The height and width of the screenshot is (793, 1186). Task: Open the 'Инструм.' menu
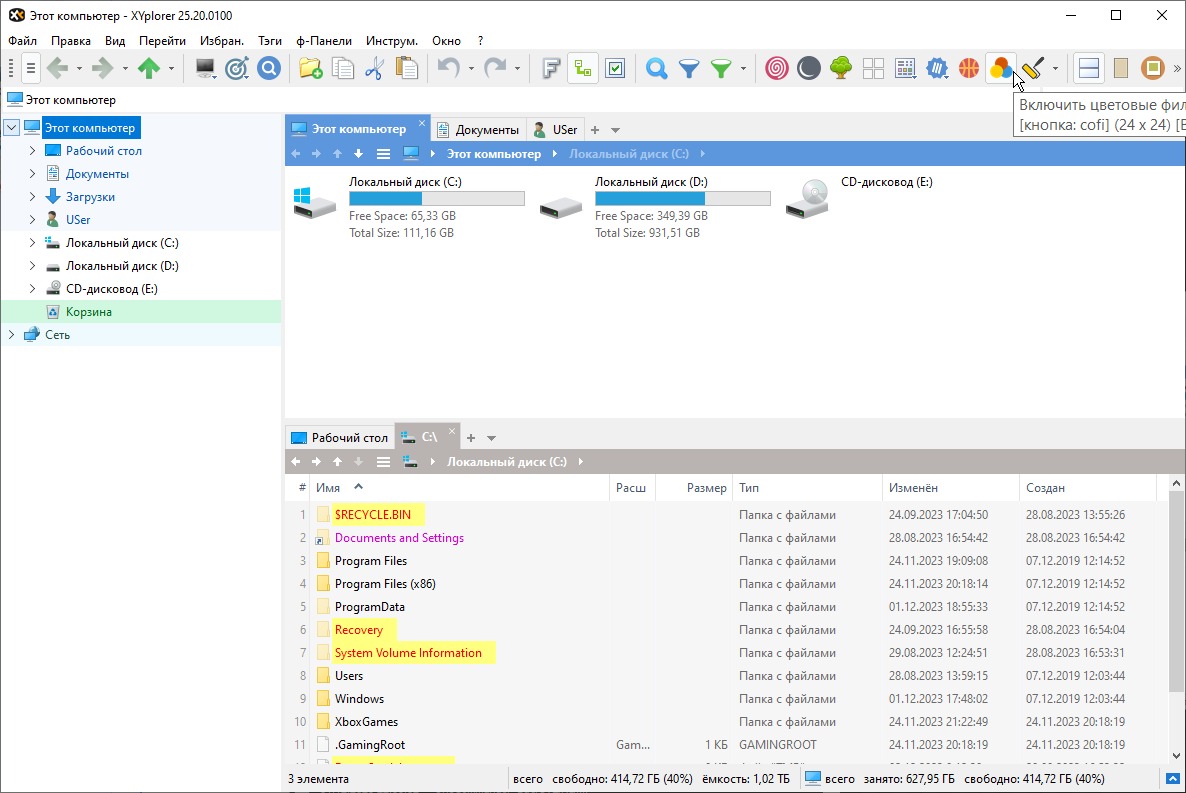pos(392,41)
